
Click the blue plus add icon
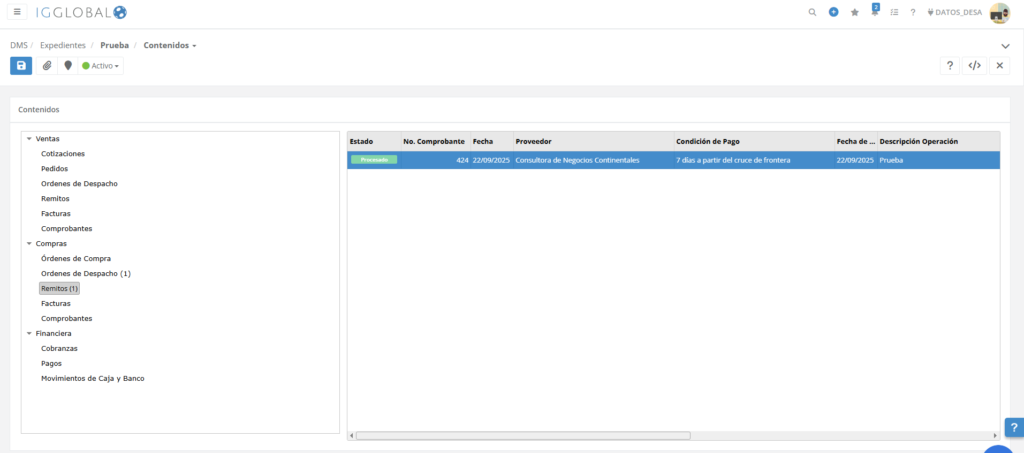coord(833,12)
